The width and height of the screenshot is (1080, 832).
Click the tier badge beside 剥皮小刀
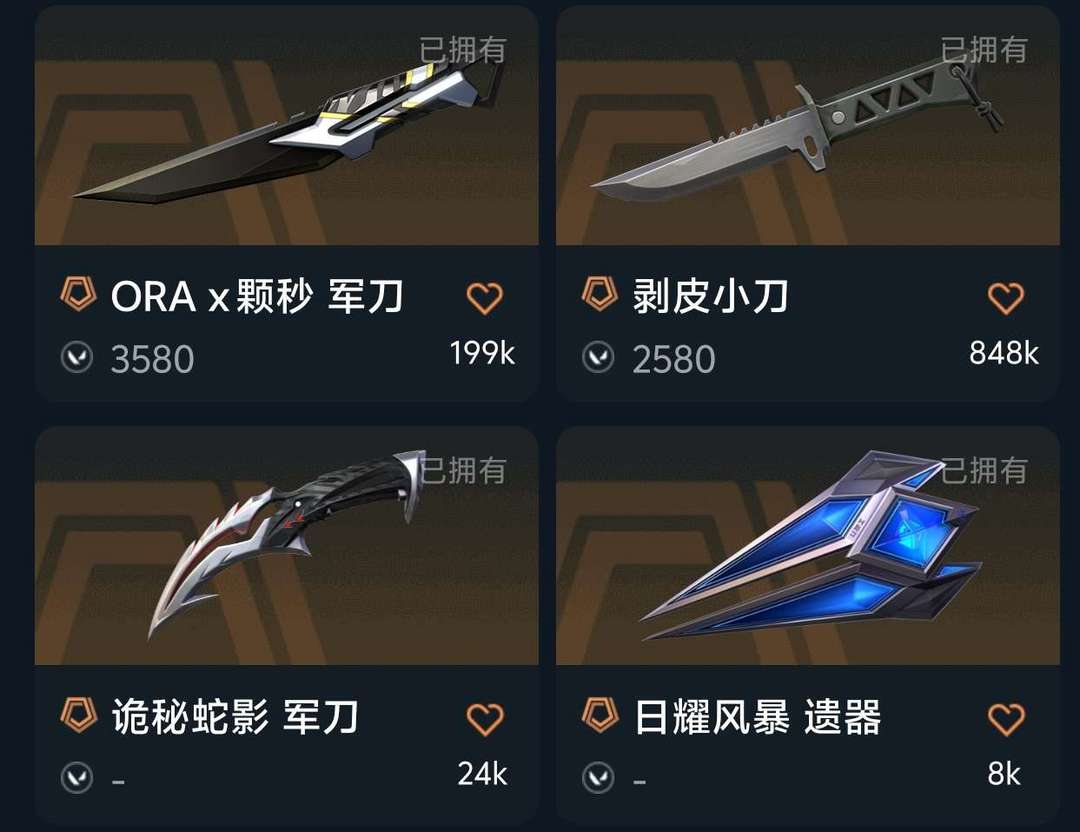599,294
